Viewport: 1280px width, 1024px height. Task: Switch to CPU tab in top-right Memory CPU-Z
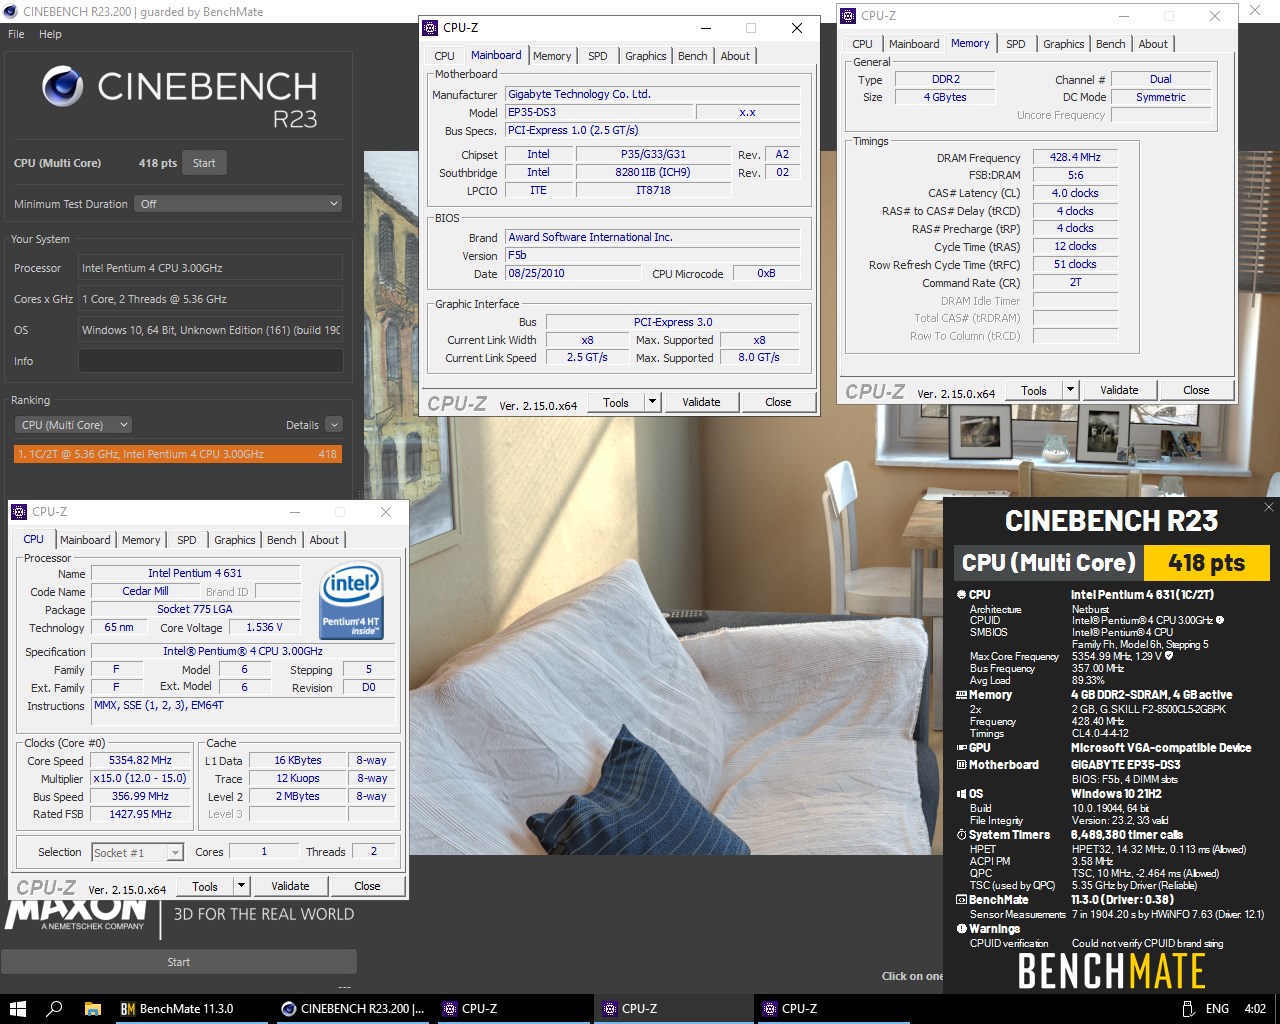(862, 44)
